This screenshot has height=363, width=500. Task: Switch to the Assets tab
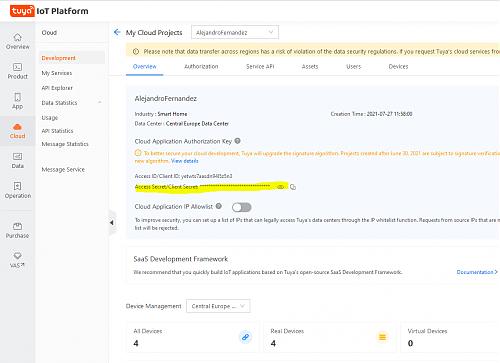pos(310,66)
